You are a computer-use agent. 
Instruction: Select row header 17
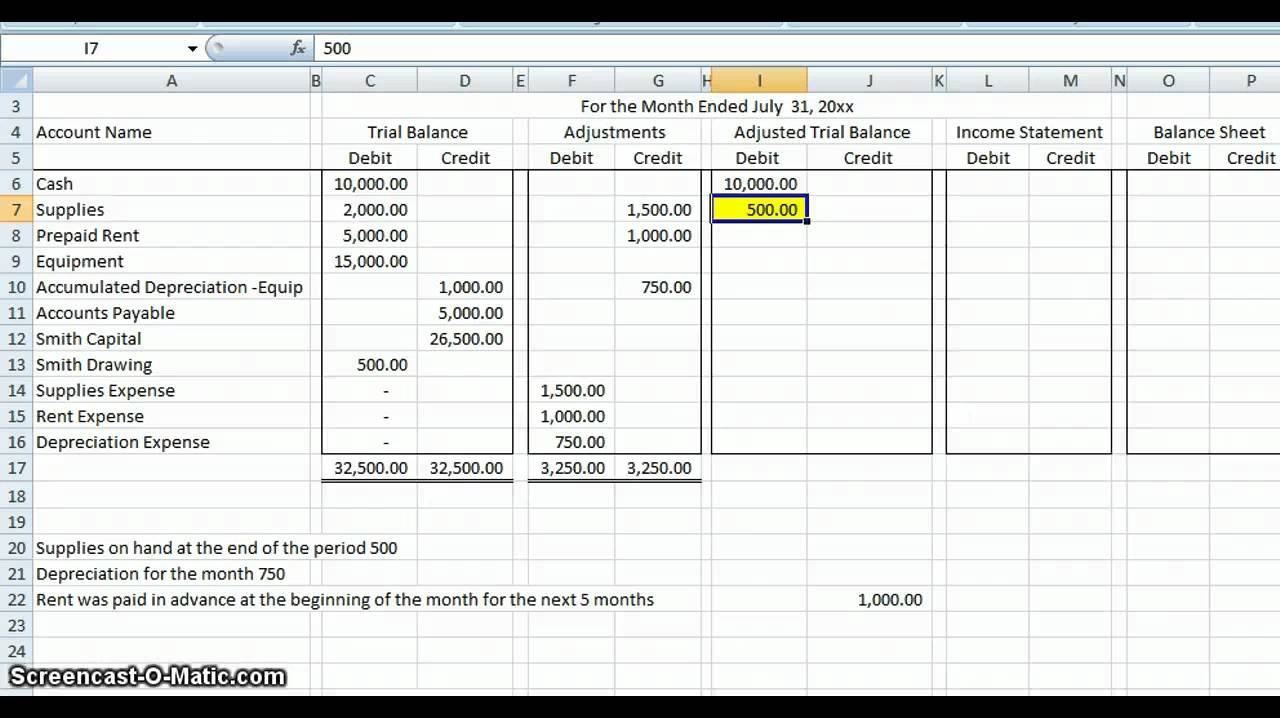16,467
